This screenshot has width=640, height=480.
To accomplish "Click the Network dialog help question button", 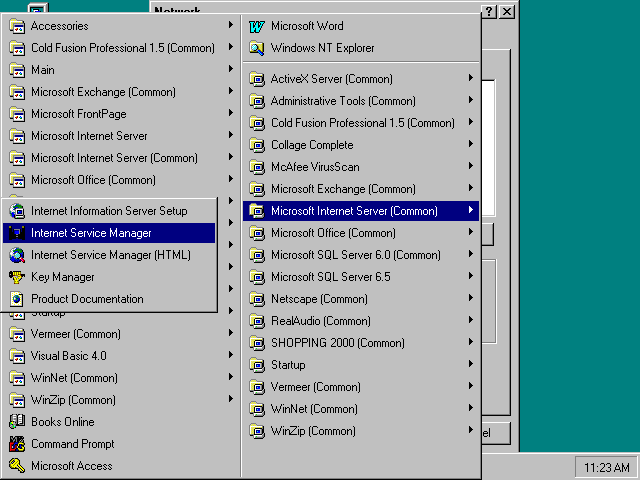I will tap(489, 12).
